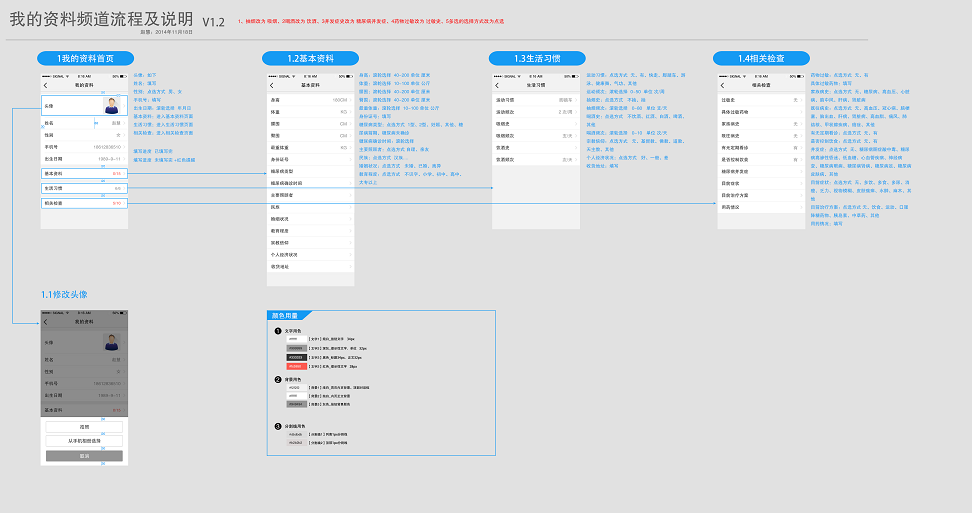This screenshot has height=513, width=972.
Task: Click the red text color swatch
Action: 297,367
